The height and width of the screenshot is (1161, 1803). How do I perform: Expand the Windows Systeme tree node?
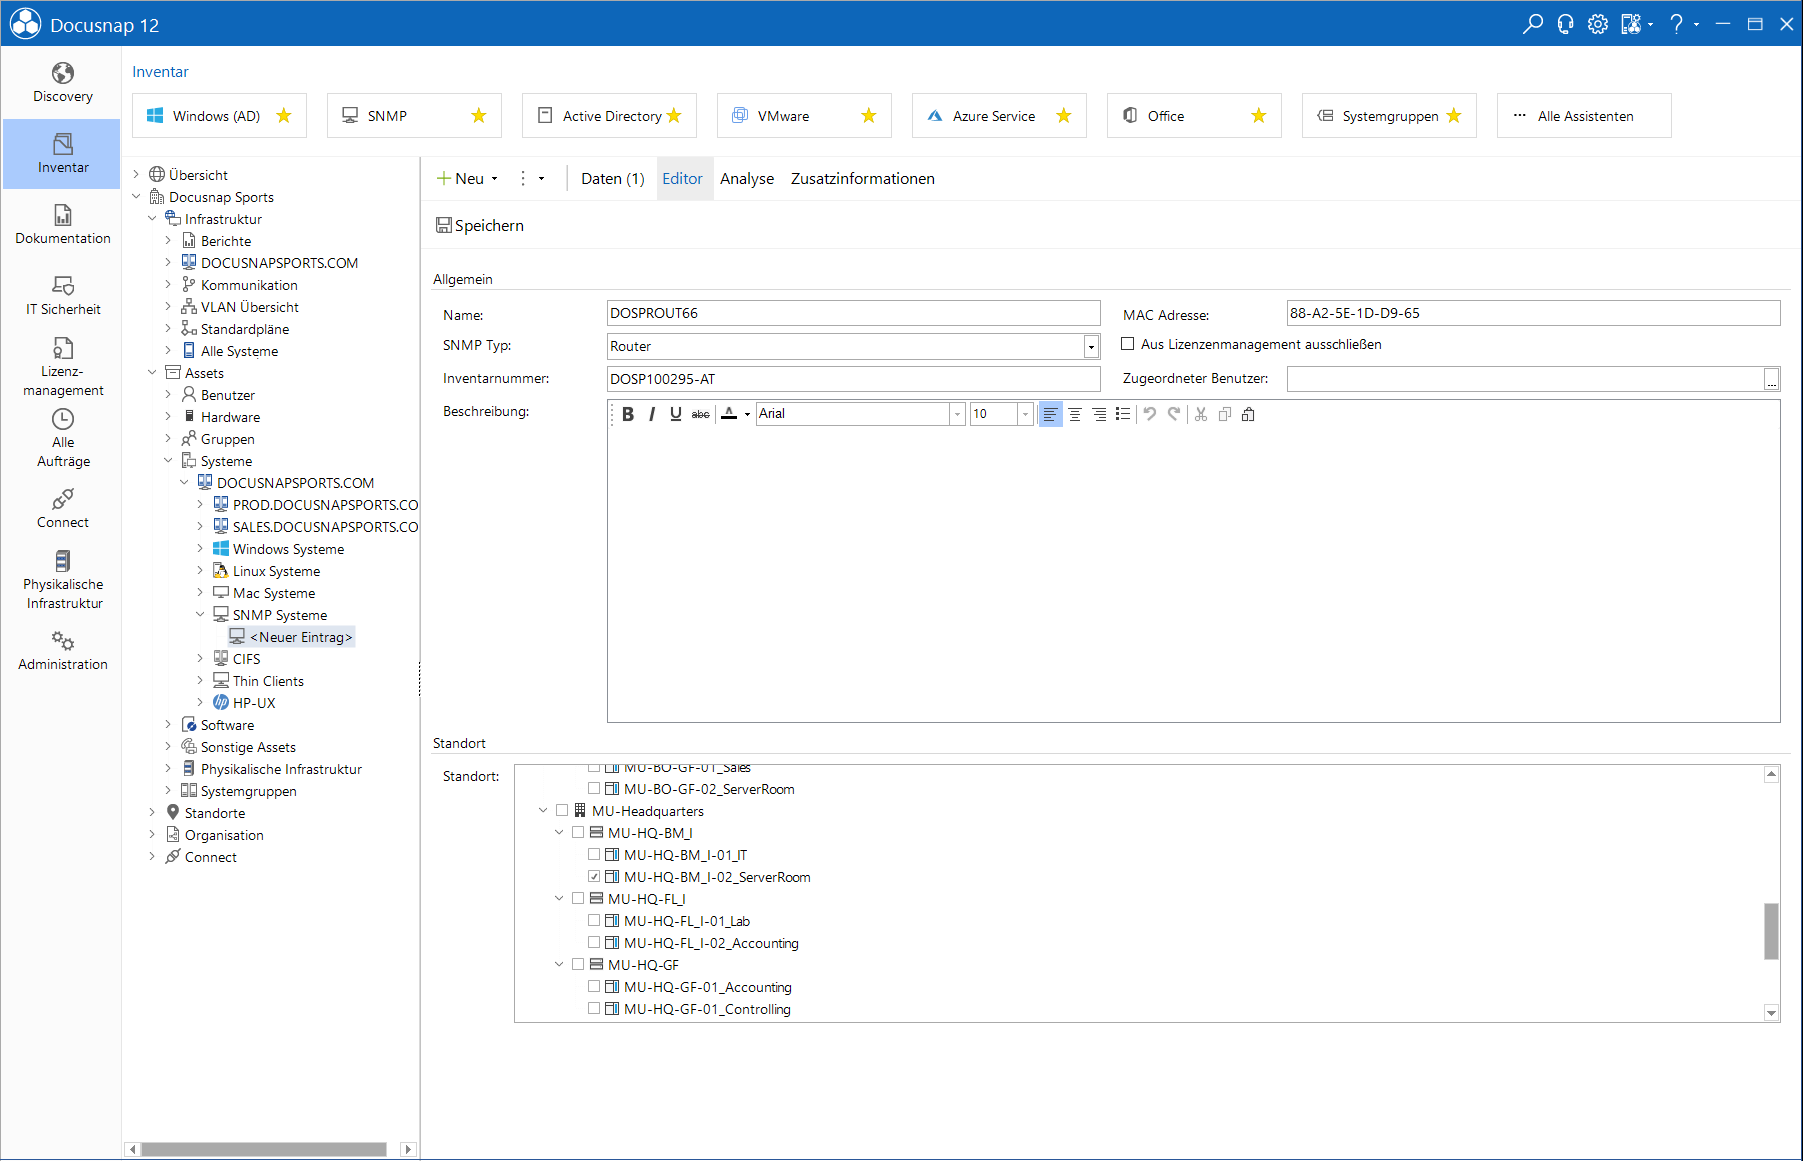(x=200, y=549)
